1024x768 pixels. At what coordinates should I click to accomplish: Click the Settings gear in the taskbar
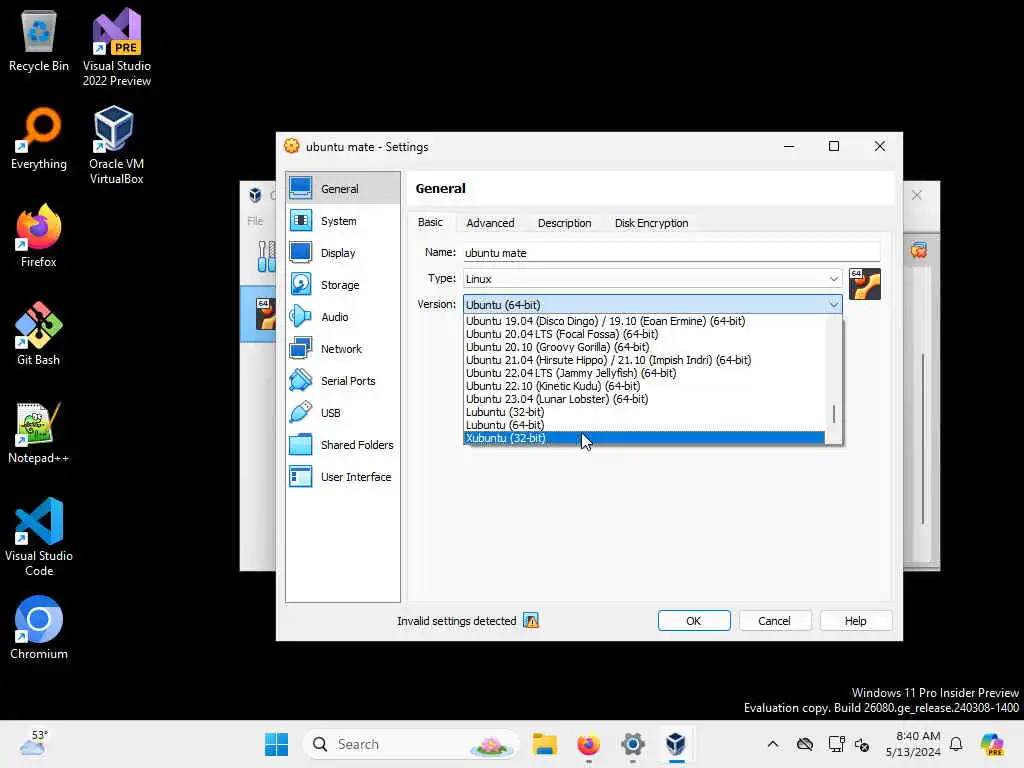tap(632, 744)
